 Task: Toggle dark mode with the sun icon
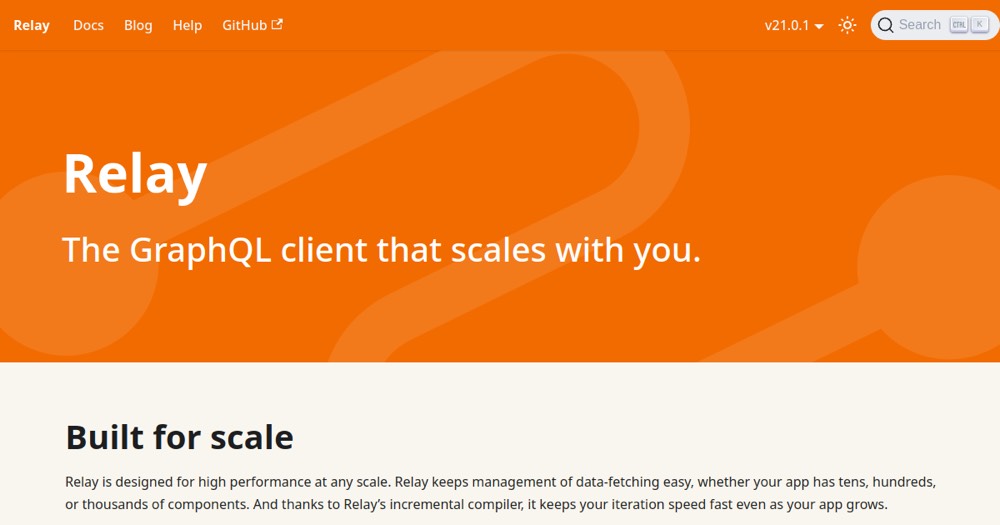click(x=847, y=25)
